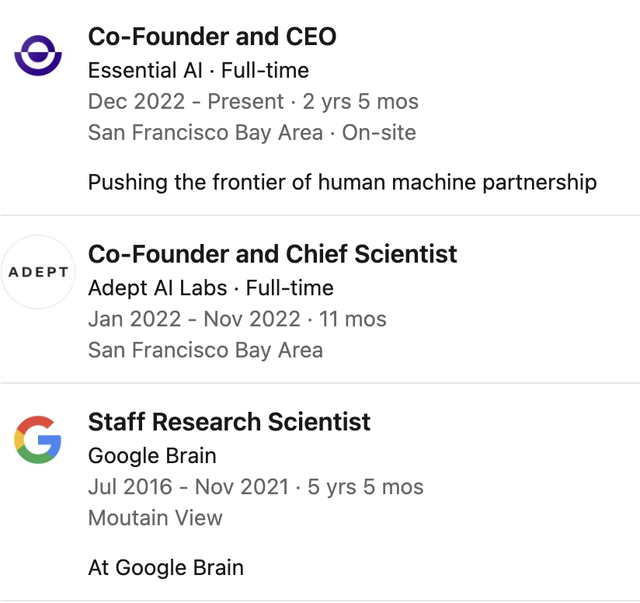
Task: Open the Google company logo
Action: (x=38, y=440)
